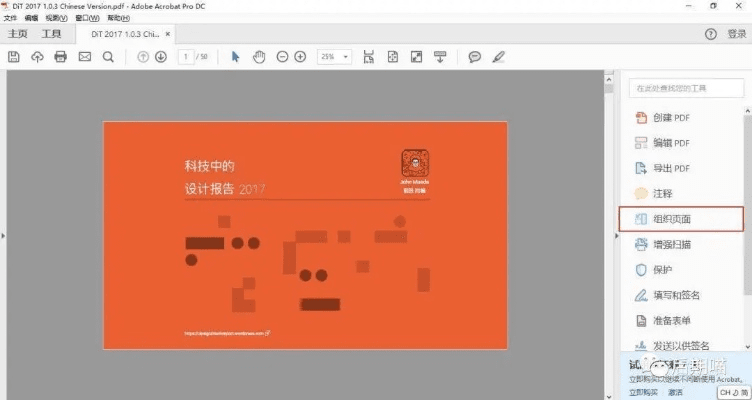Activate the hand pan tool
The width and height of the screenshot is (752, 400).
[x=259, y=57]
